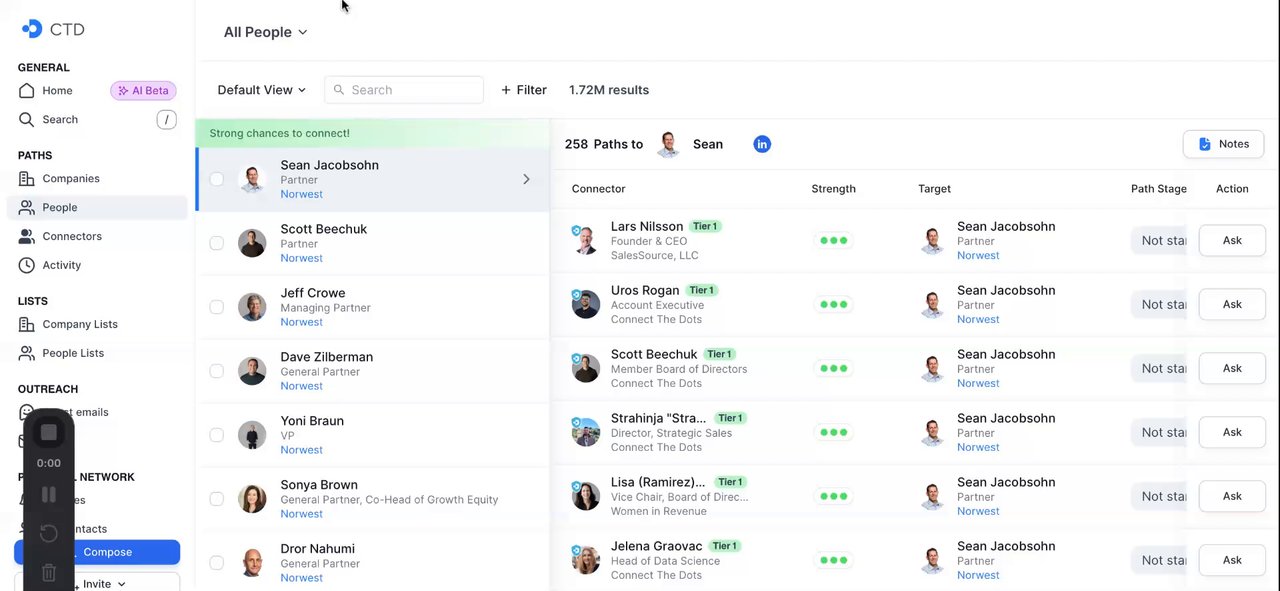Click Jeff Crowe's avatar photo
The height and width of the screenshot is (591, 1280).
tap(252, 307)
